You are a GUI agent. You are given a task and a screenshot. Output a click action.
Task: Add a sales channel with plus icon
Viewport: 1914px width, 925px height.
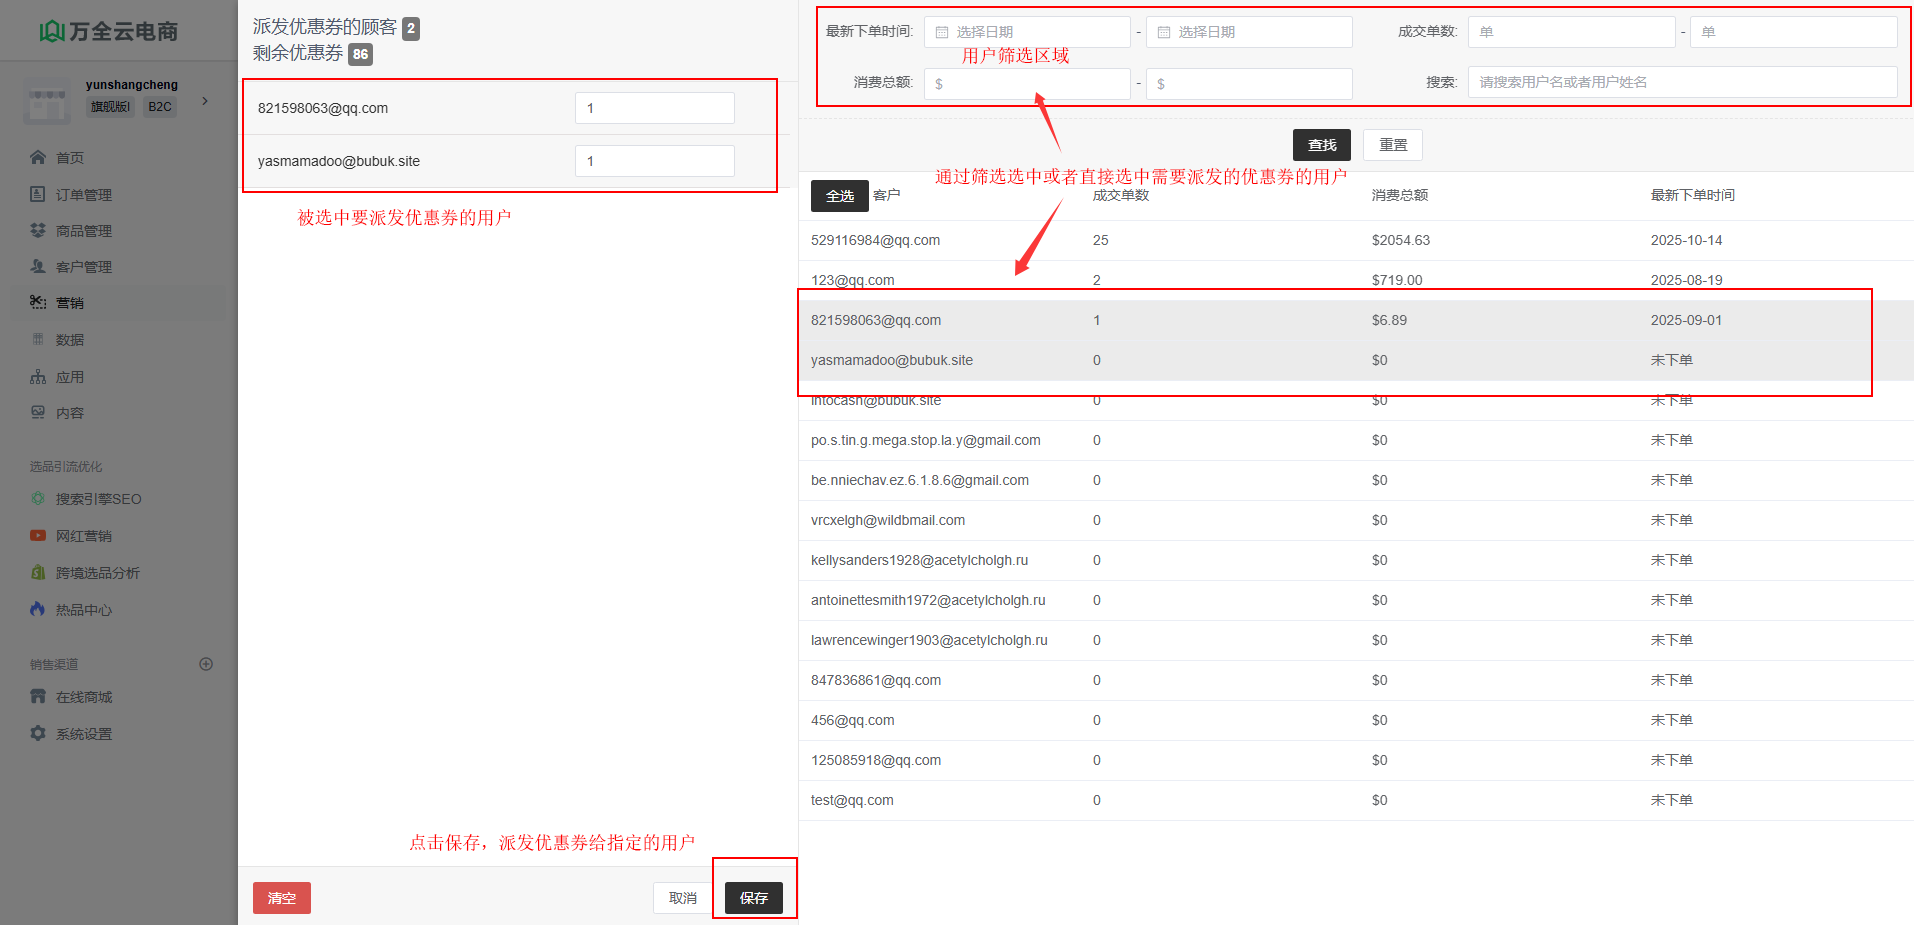[x=206, y=664]
